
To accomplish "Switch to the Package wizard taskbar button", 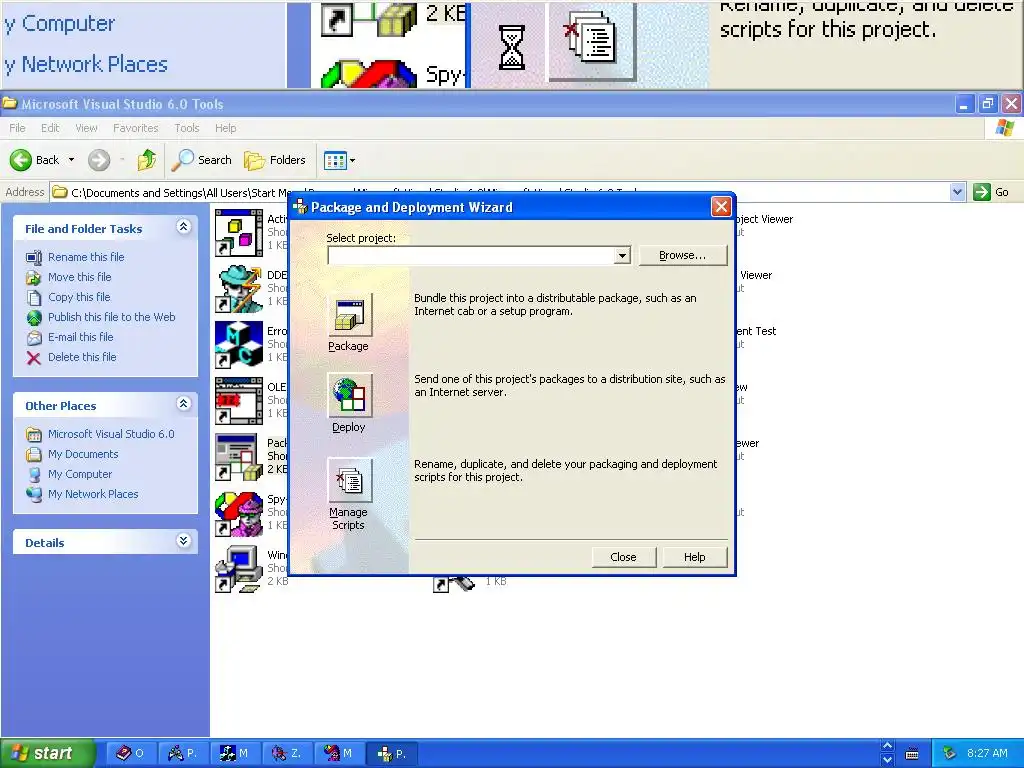I will [391, 754].
